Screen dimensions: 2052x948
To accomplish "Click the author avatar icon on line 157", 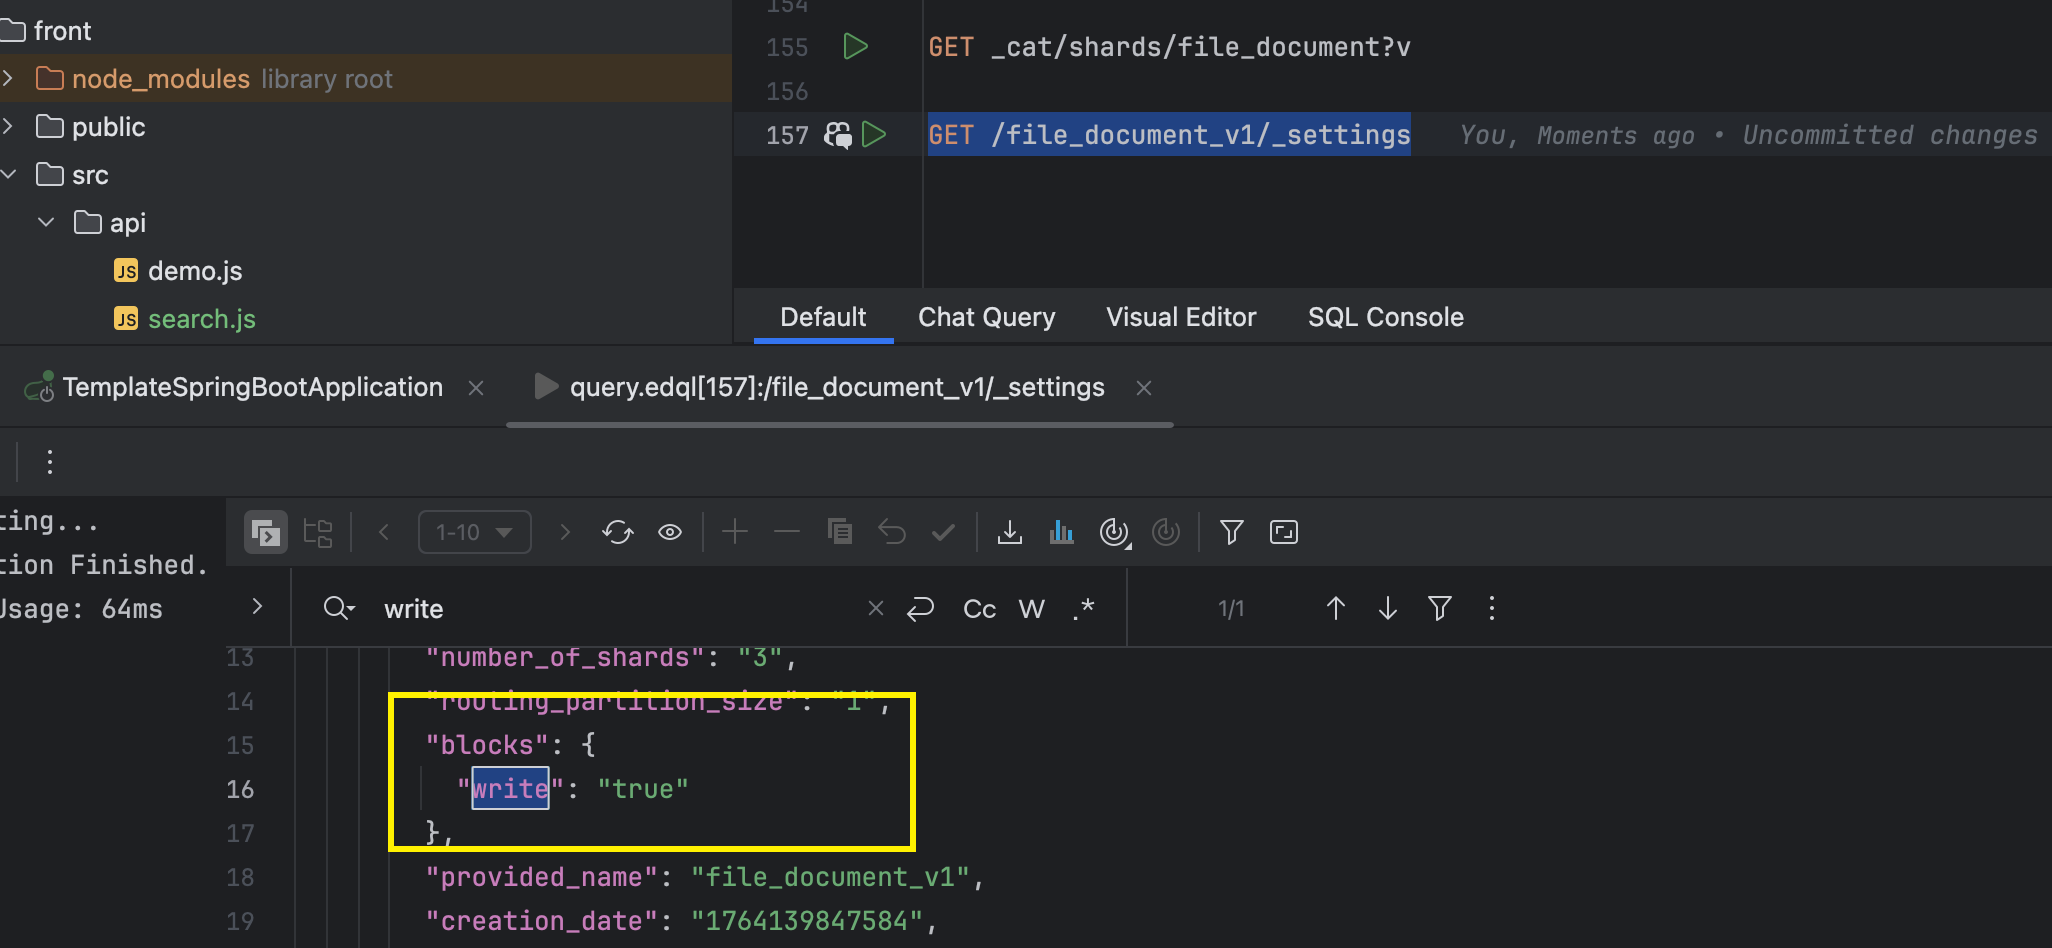I will point(838,135).
